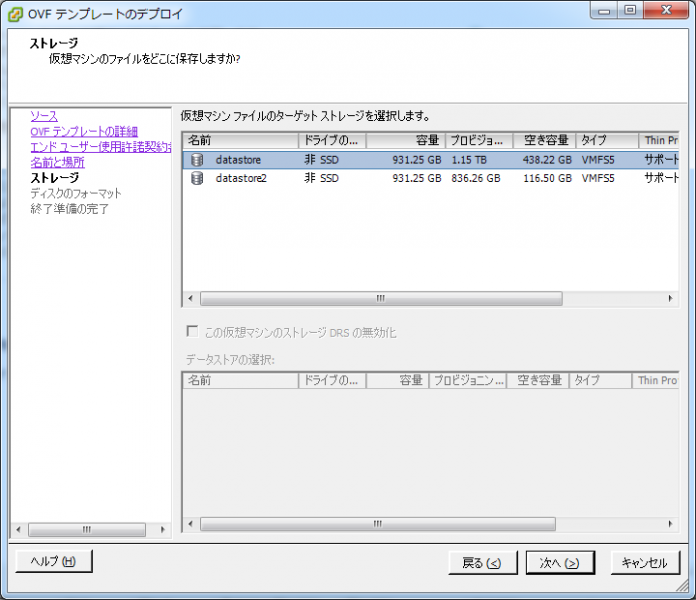Click the 戻る (<) button
696x600 pixels.
point(482,563)
